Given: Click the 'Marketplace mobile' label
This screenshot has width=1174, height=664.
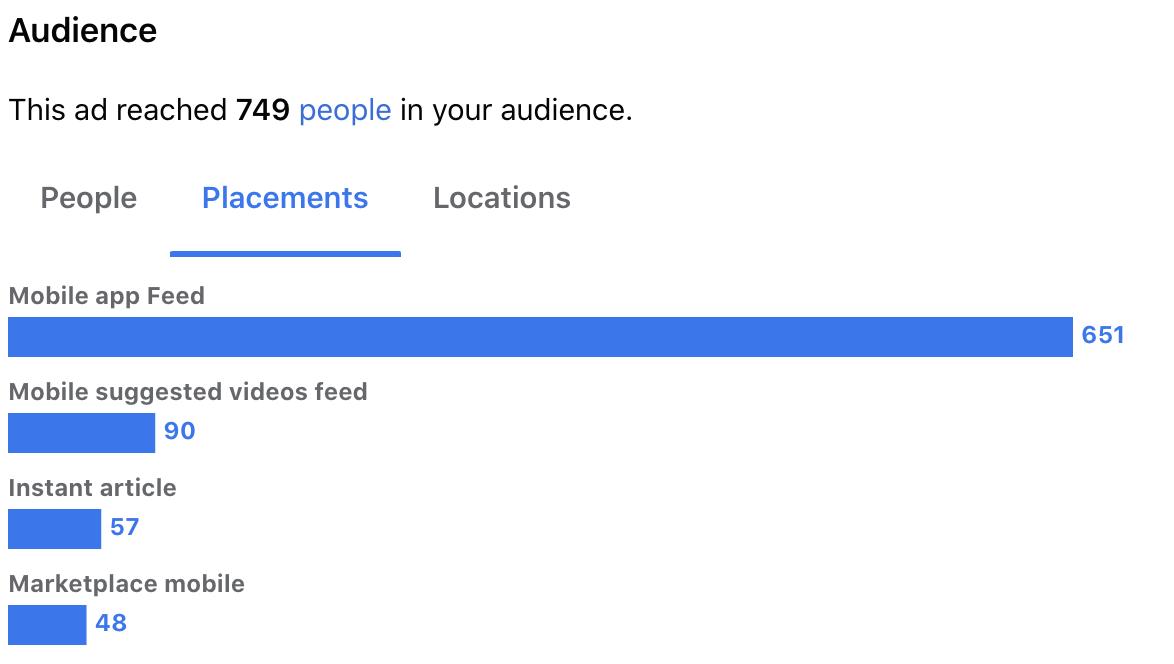Looking at the screenshot, I should (x=127, y=584).
